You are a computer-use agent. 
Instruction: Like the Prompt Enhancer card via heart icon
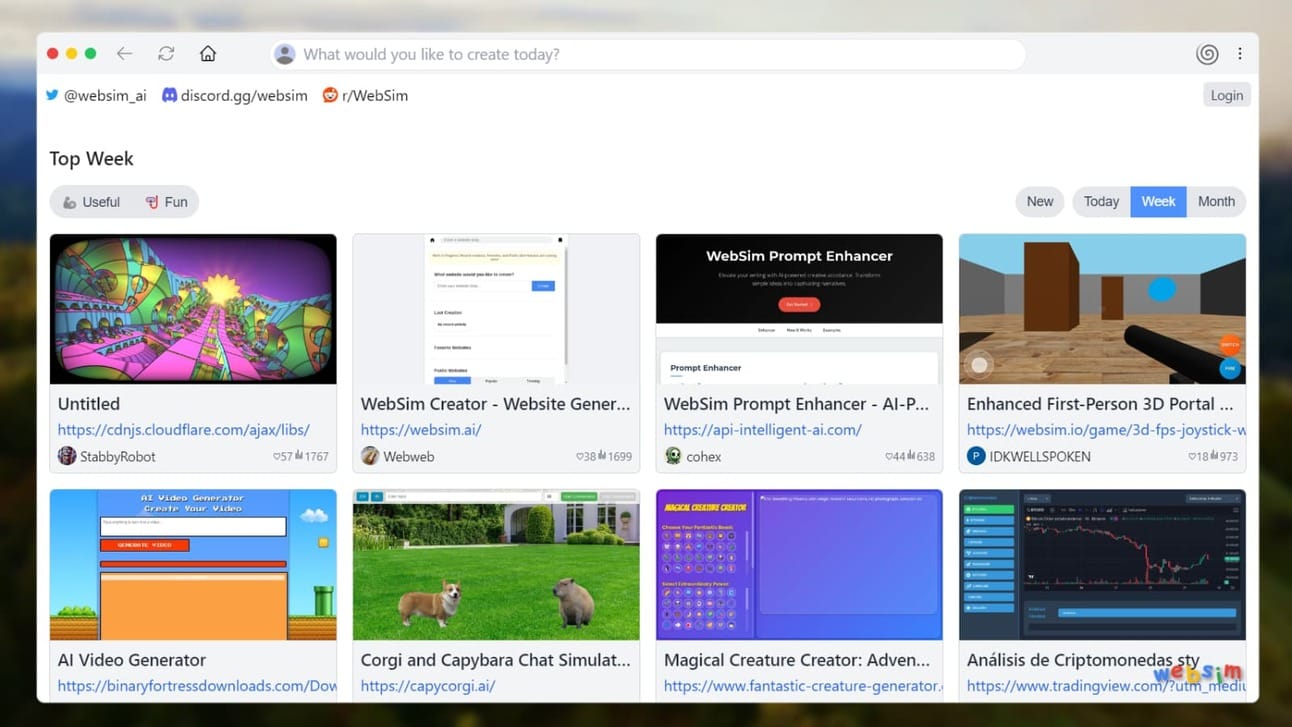point(890,457)
